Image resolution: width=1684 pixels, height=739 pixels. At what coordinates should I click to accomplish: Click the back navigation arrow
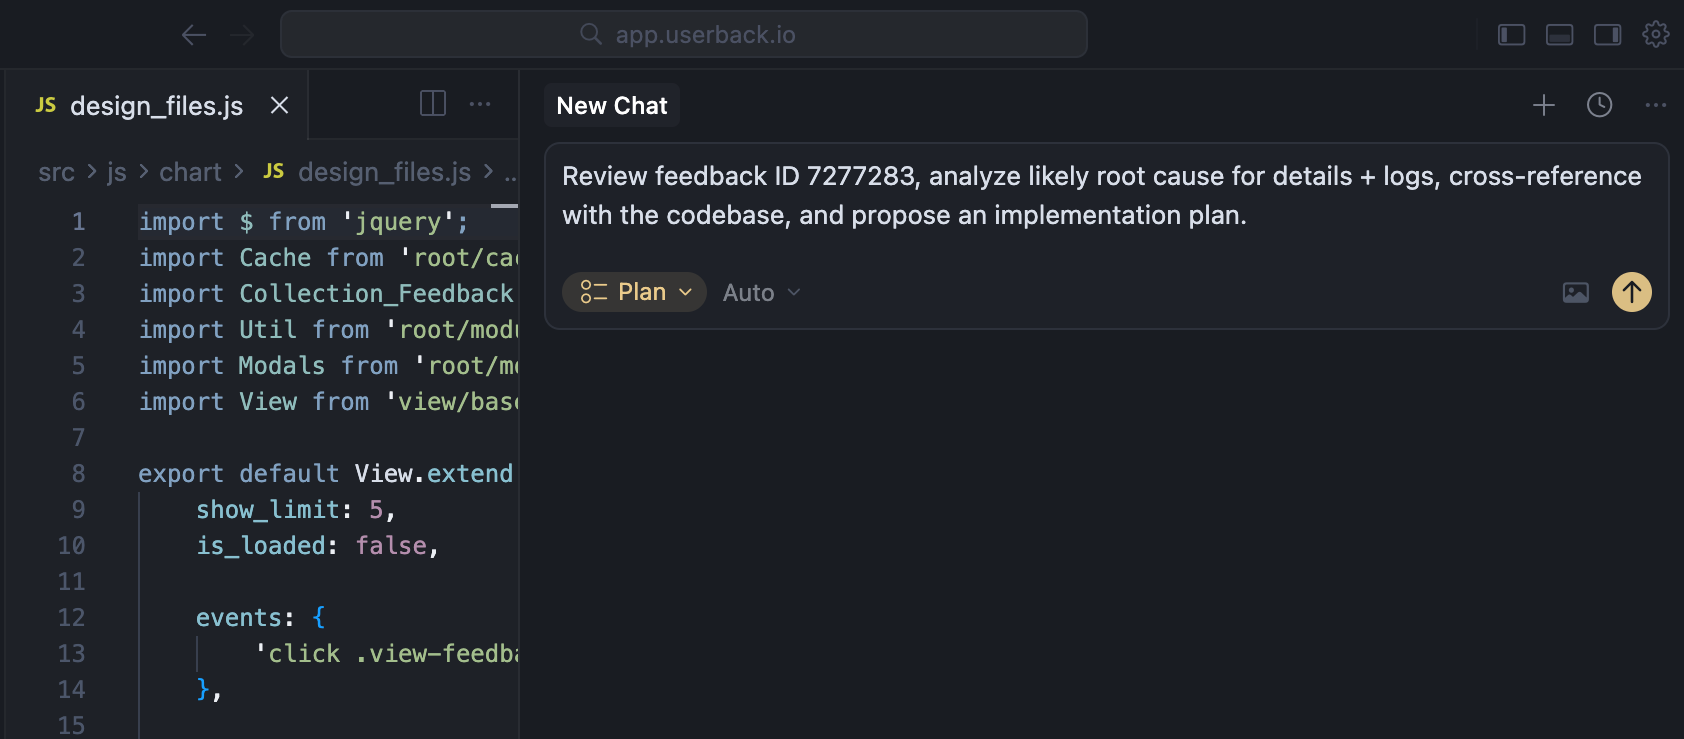[193, 34]
